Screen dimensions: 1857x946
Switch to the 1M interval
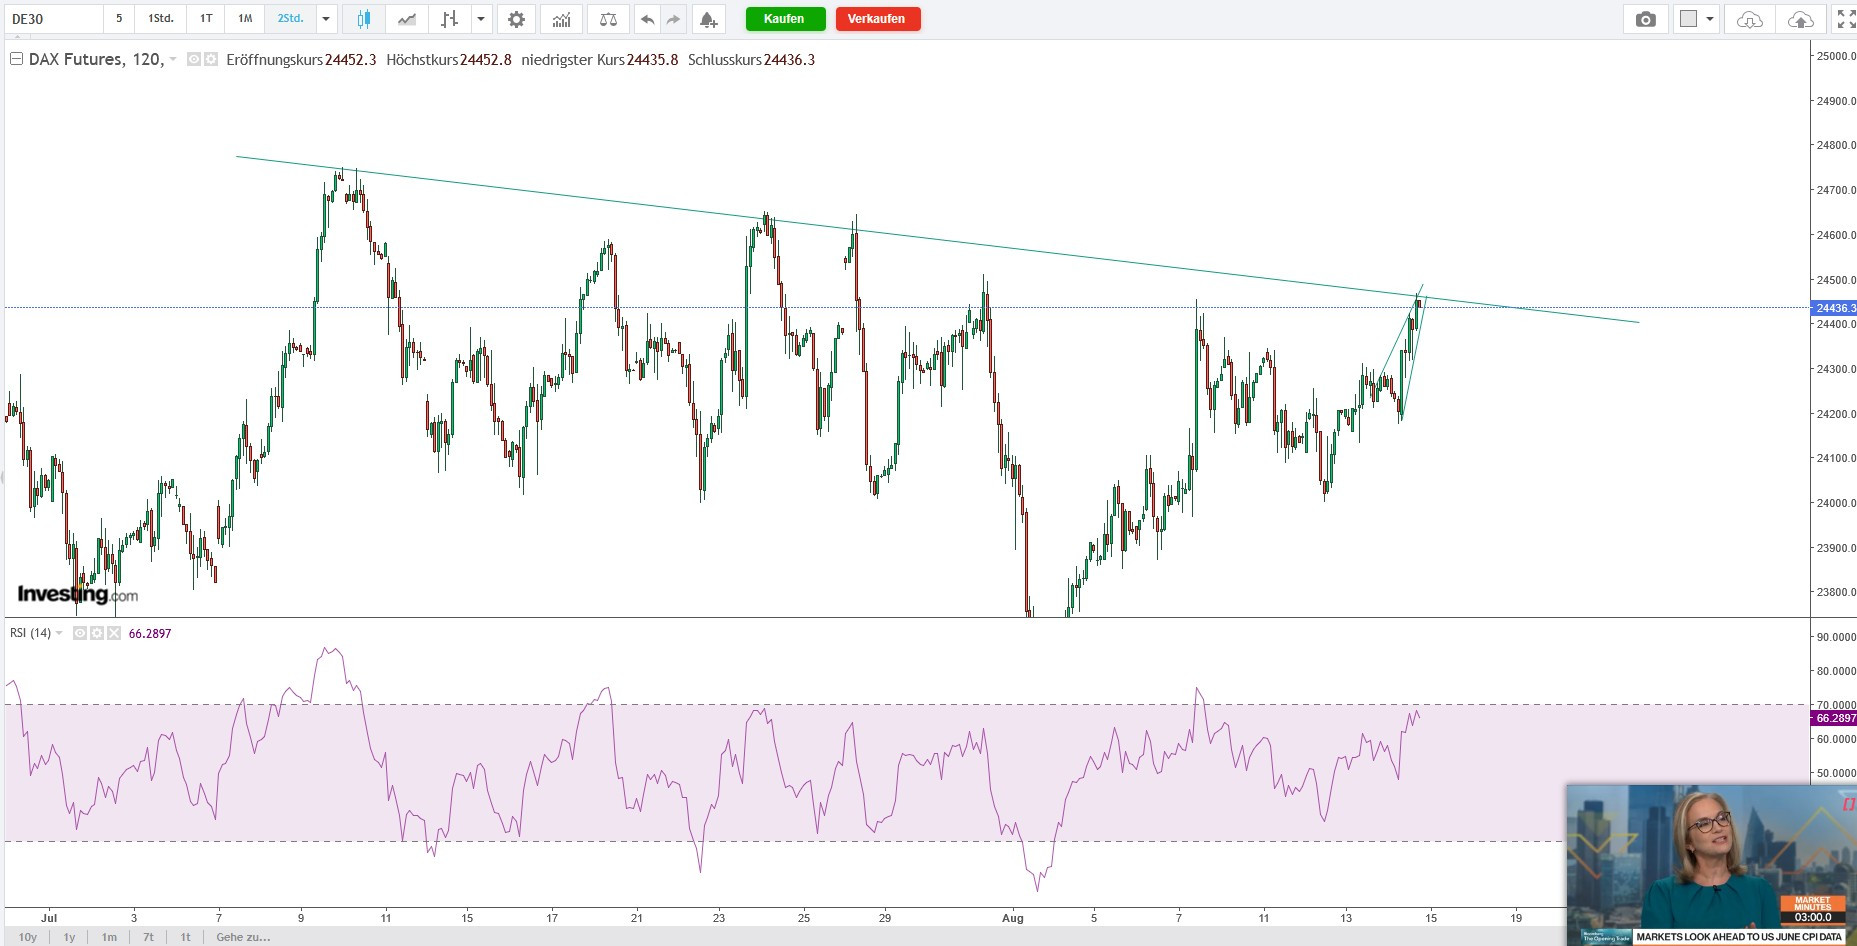click(245, 19)
